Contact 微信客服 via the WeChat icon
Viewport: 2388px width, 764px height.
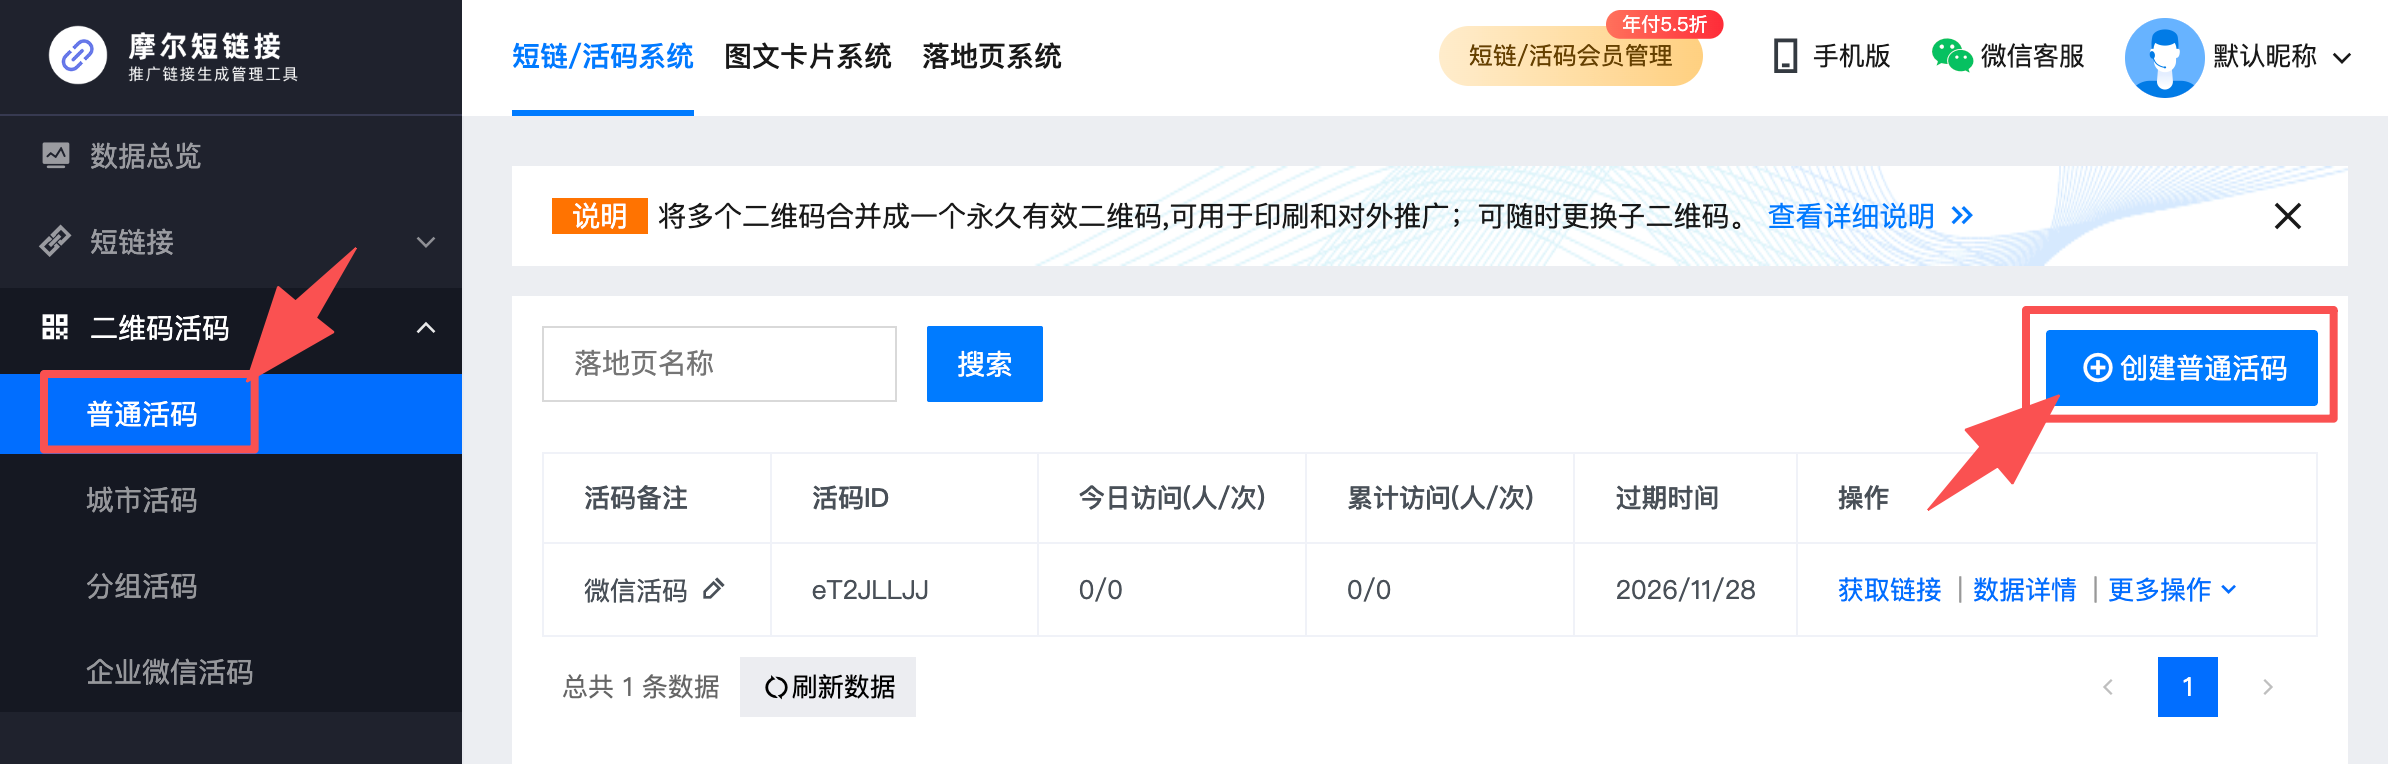coord(1951,56)
